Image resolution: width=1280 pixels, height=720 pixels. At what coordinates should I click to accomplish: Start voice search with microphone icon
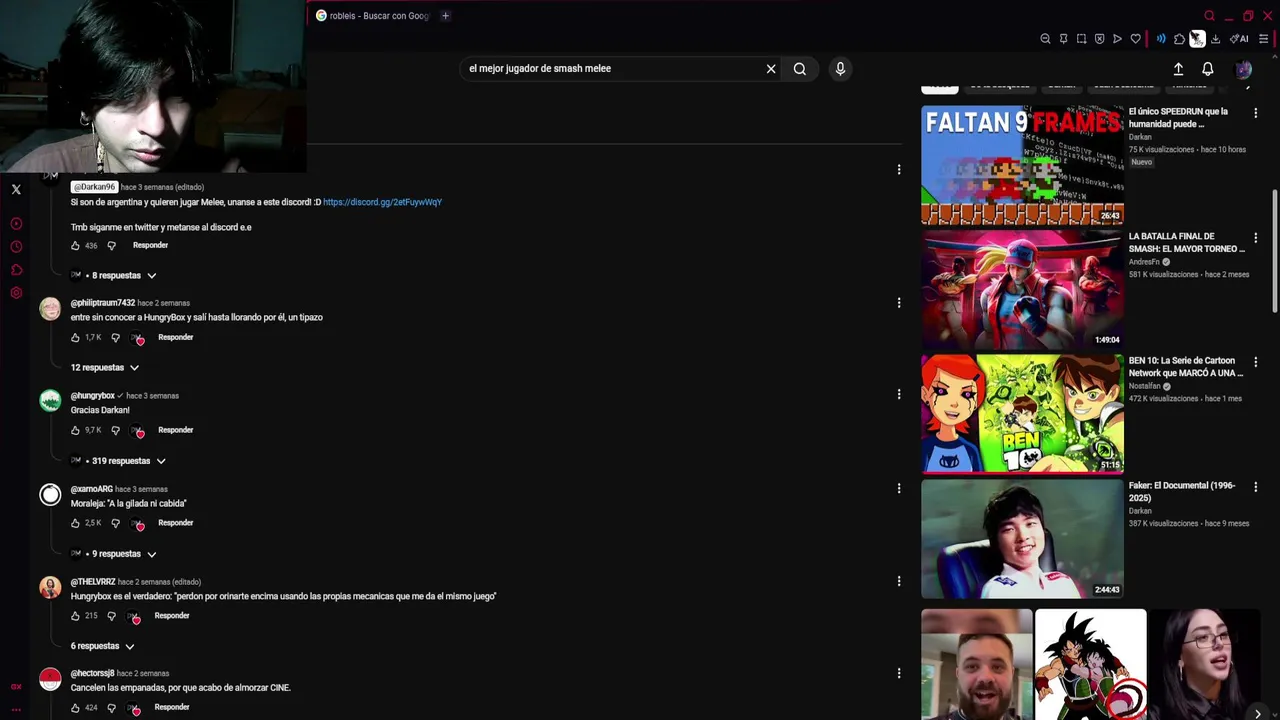(840, 69)
